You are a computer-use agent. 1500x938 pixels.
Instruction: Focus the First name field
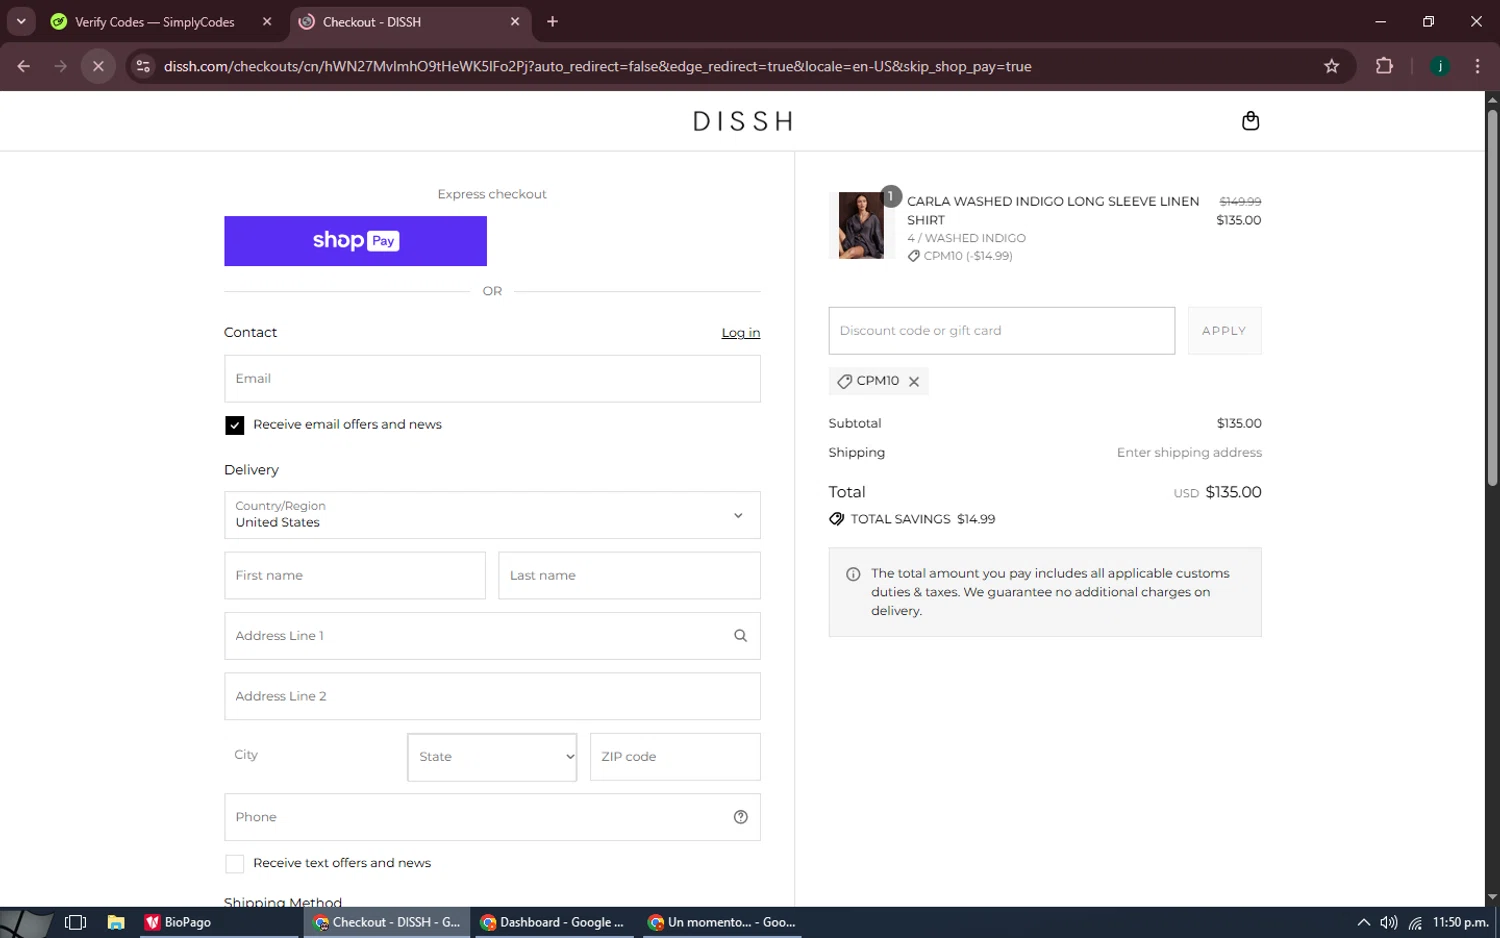point(355,576)
